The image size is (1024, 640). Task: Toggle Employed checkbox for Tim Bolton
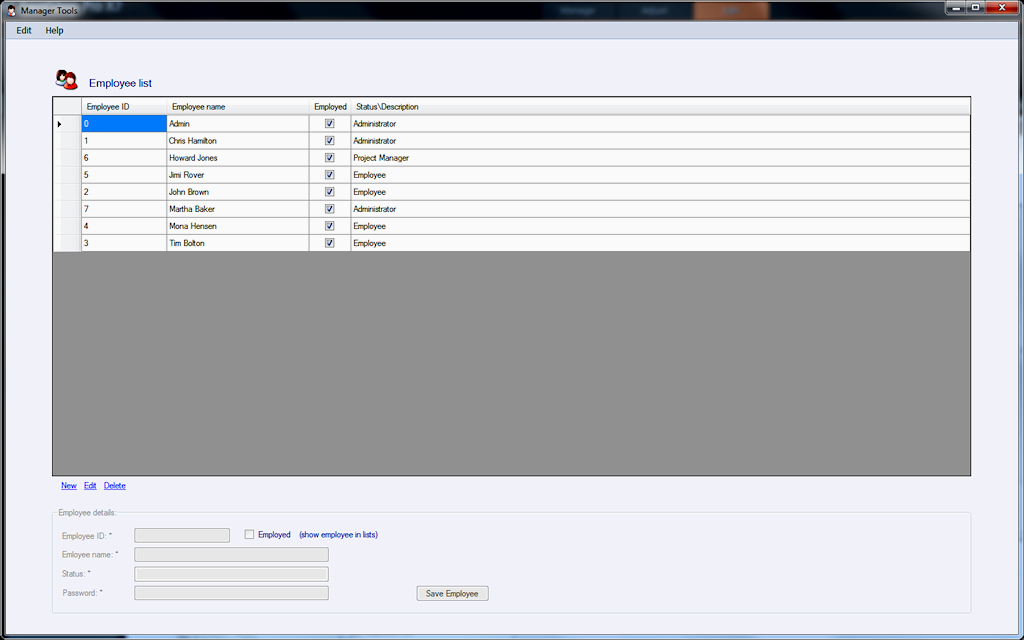pyautogui.click(x=329, y=243)
